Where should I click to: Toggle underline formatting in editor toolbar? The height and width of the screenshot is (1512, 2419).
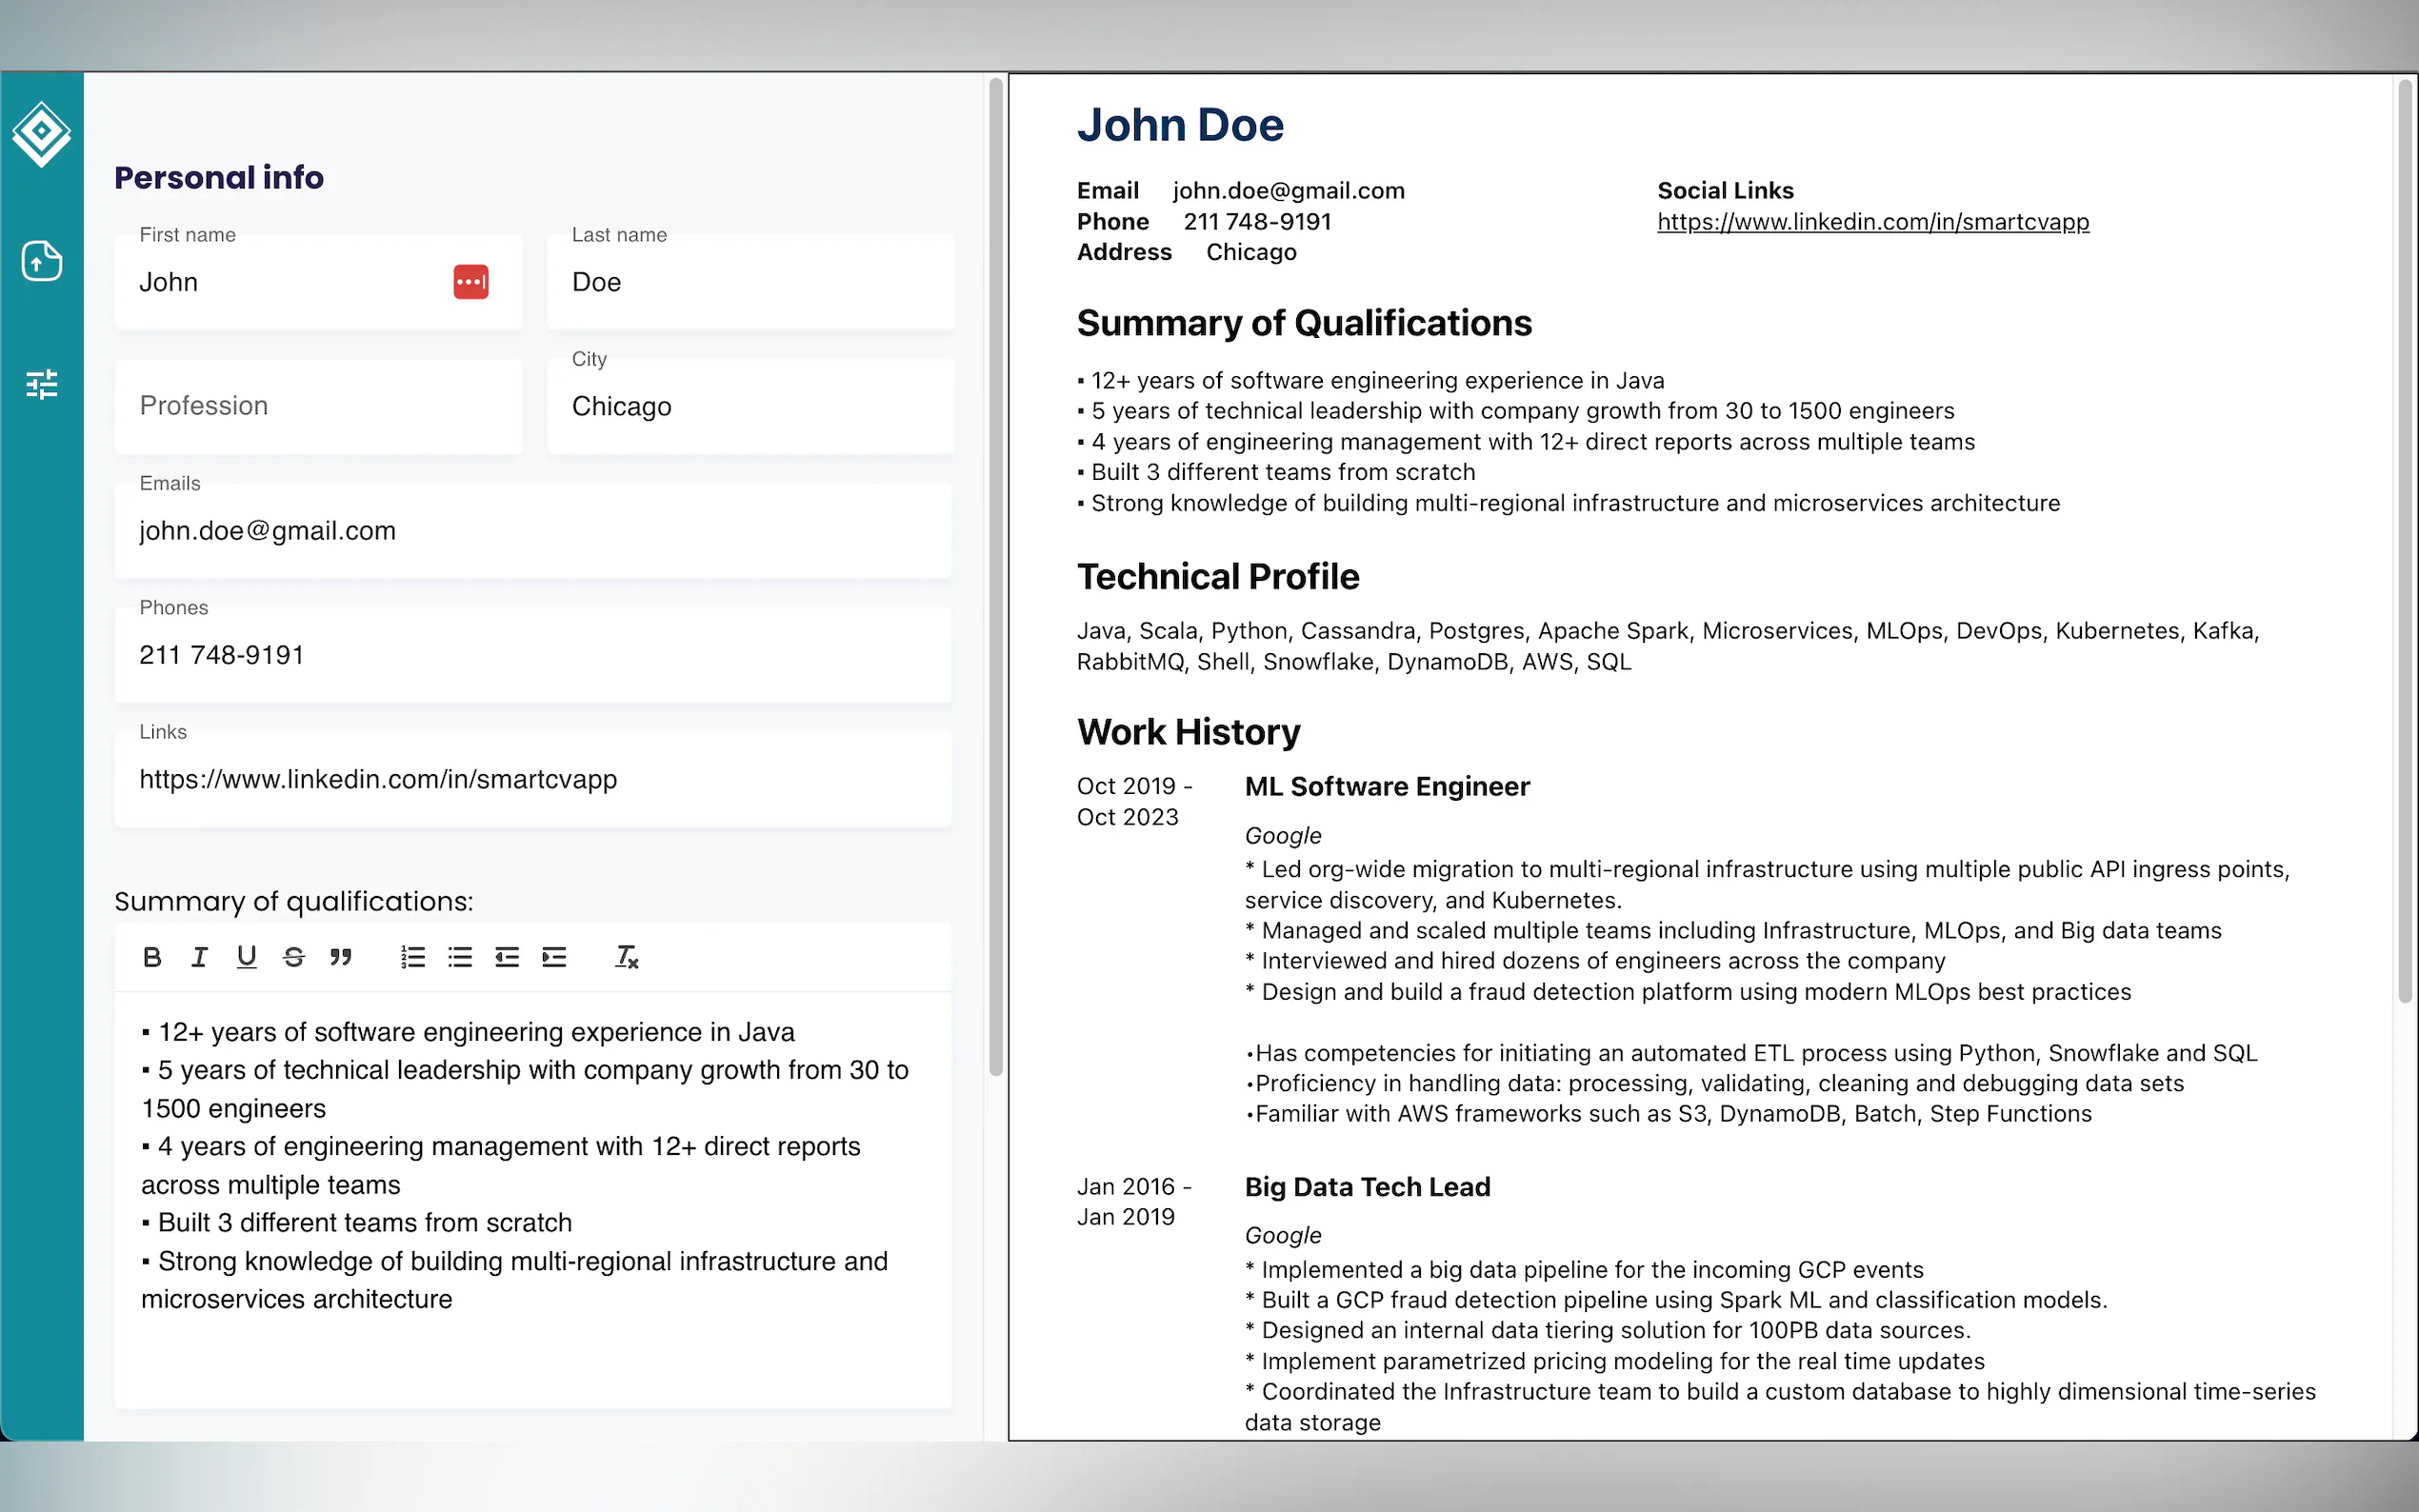(246, 957)
